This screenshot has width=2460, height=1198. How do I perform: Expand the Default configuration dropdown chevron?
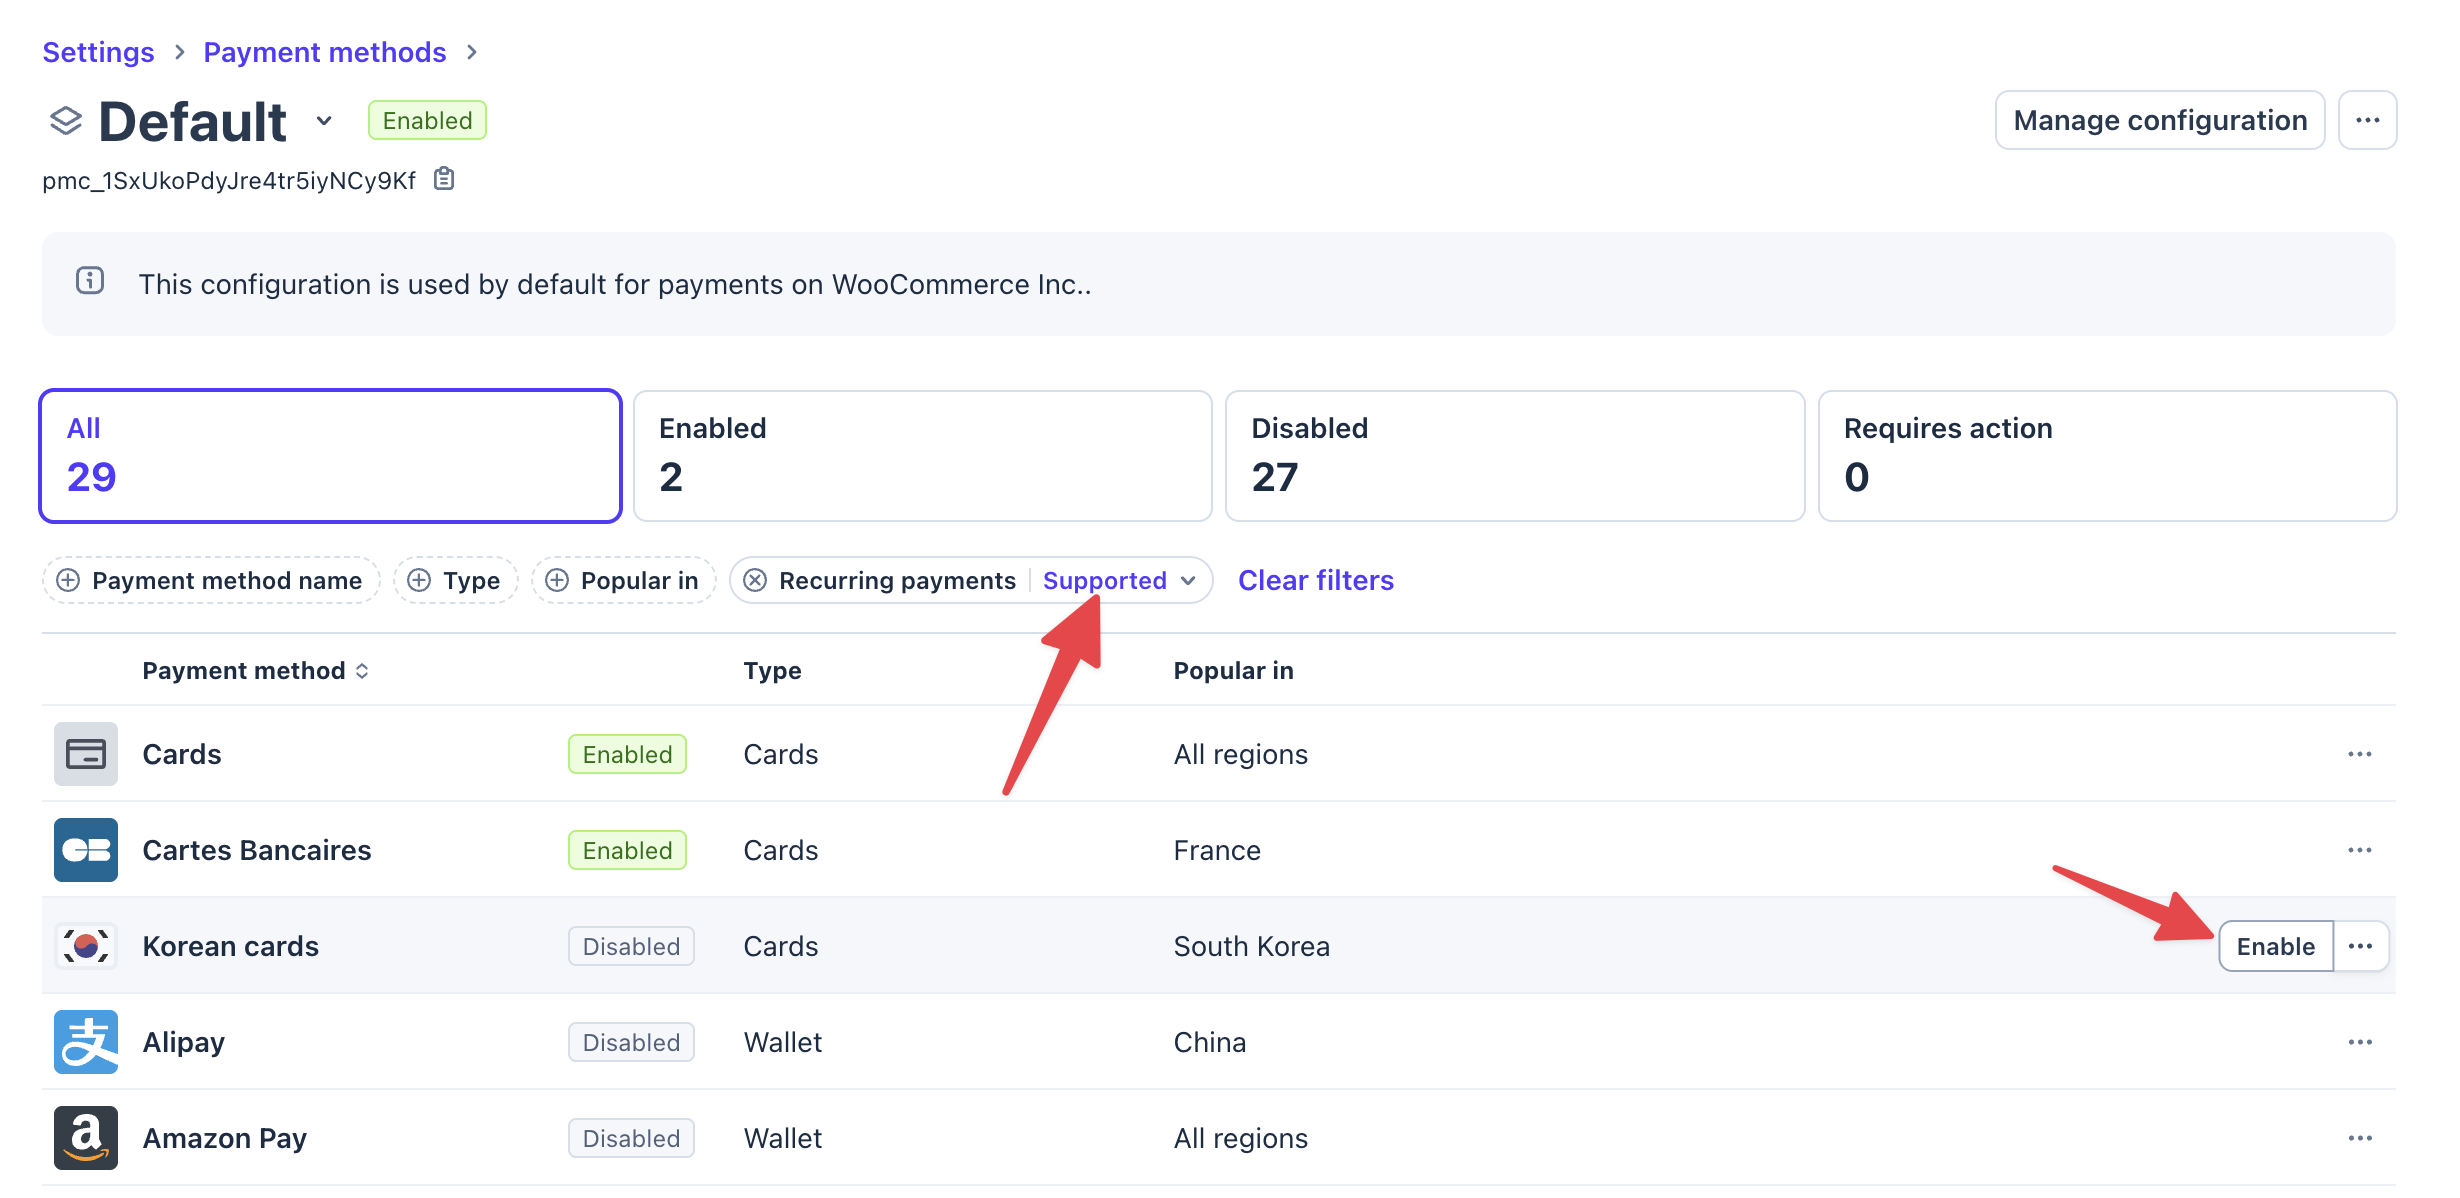click(x=324, y=121)
